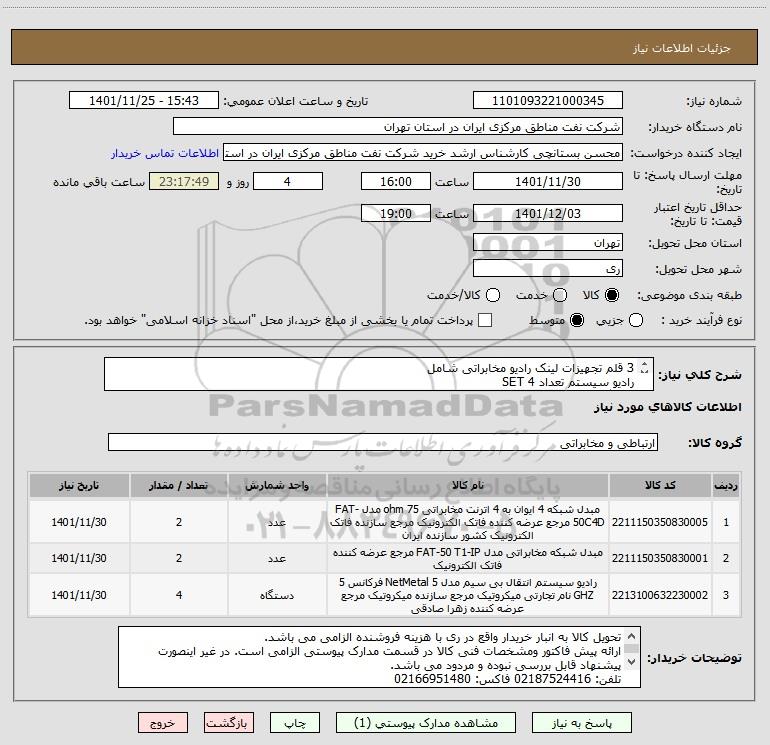This screenshot has width=770, height=745.
Task: Open اطلاعات تماس خریدار link
Action: point(165,153)
